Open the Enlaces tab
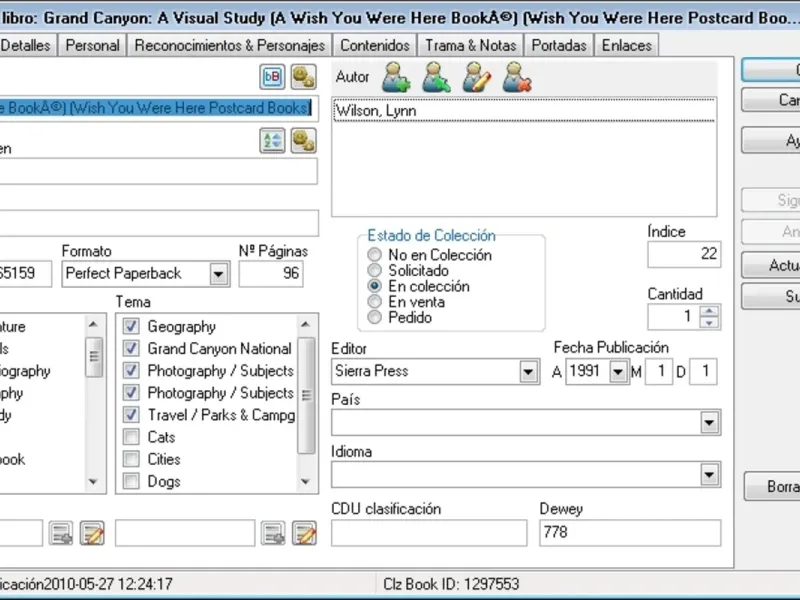The width and height of the screenshot is (800, 600). click(x=627, y=45)
